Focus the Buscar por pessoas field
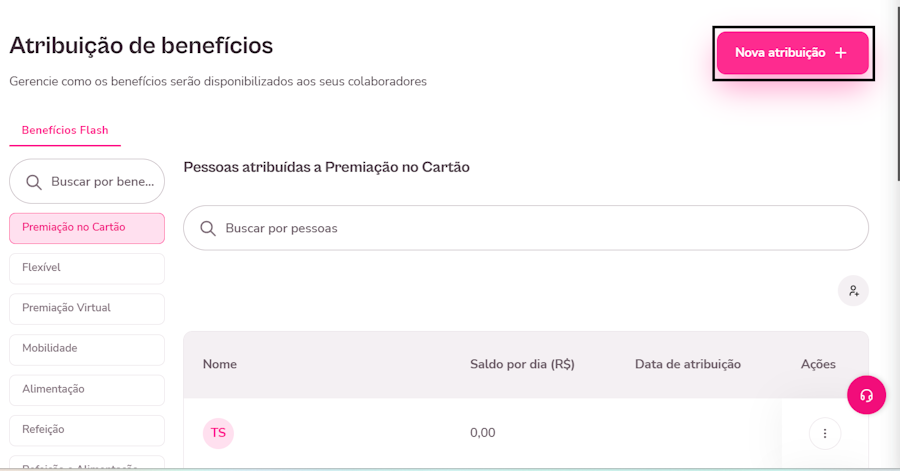Viewport: 900px width, 471px height. click(x=540, y=228)
